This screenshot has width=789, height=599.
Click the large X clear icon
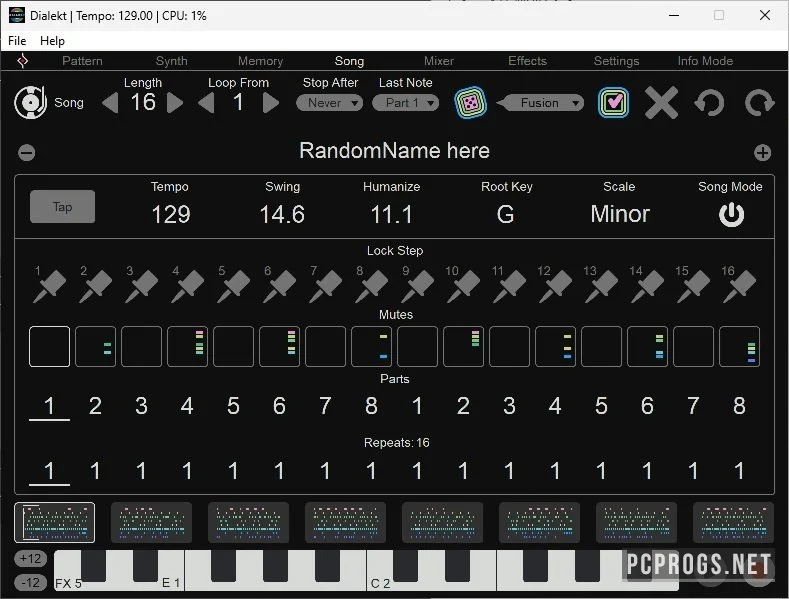(661, 103)
